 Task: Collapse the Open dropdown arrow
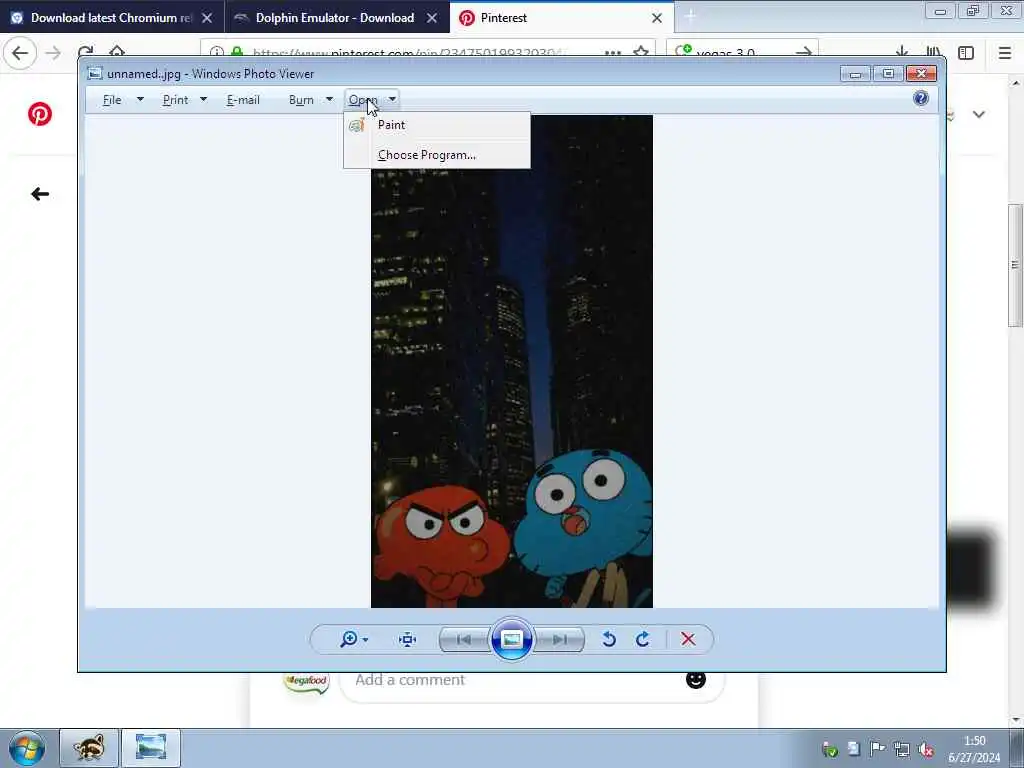[x=392, y=99]
